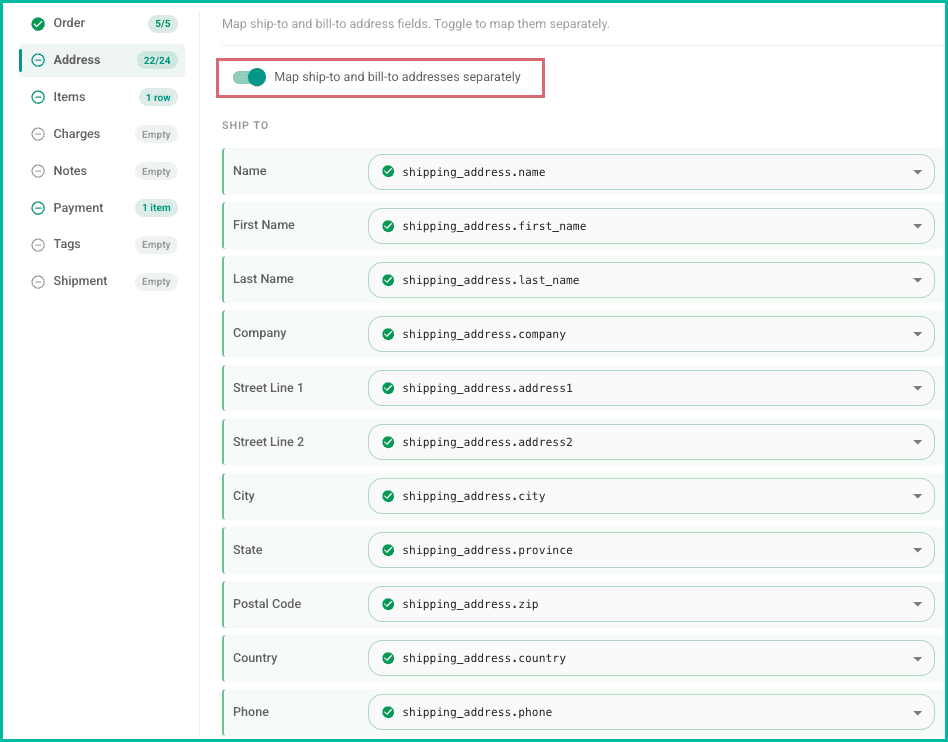Viewport: 948px width, 742px height.
Task: Click the green check icon beside Order
Action: [38, 24]
